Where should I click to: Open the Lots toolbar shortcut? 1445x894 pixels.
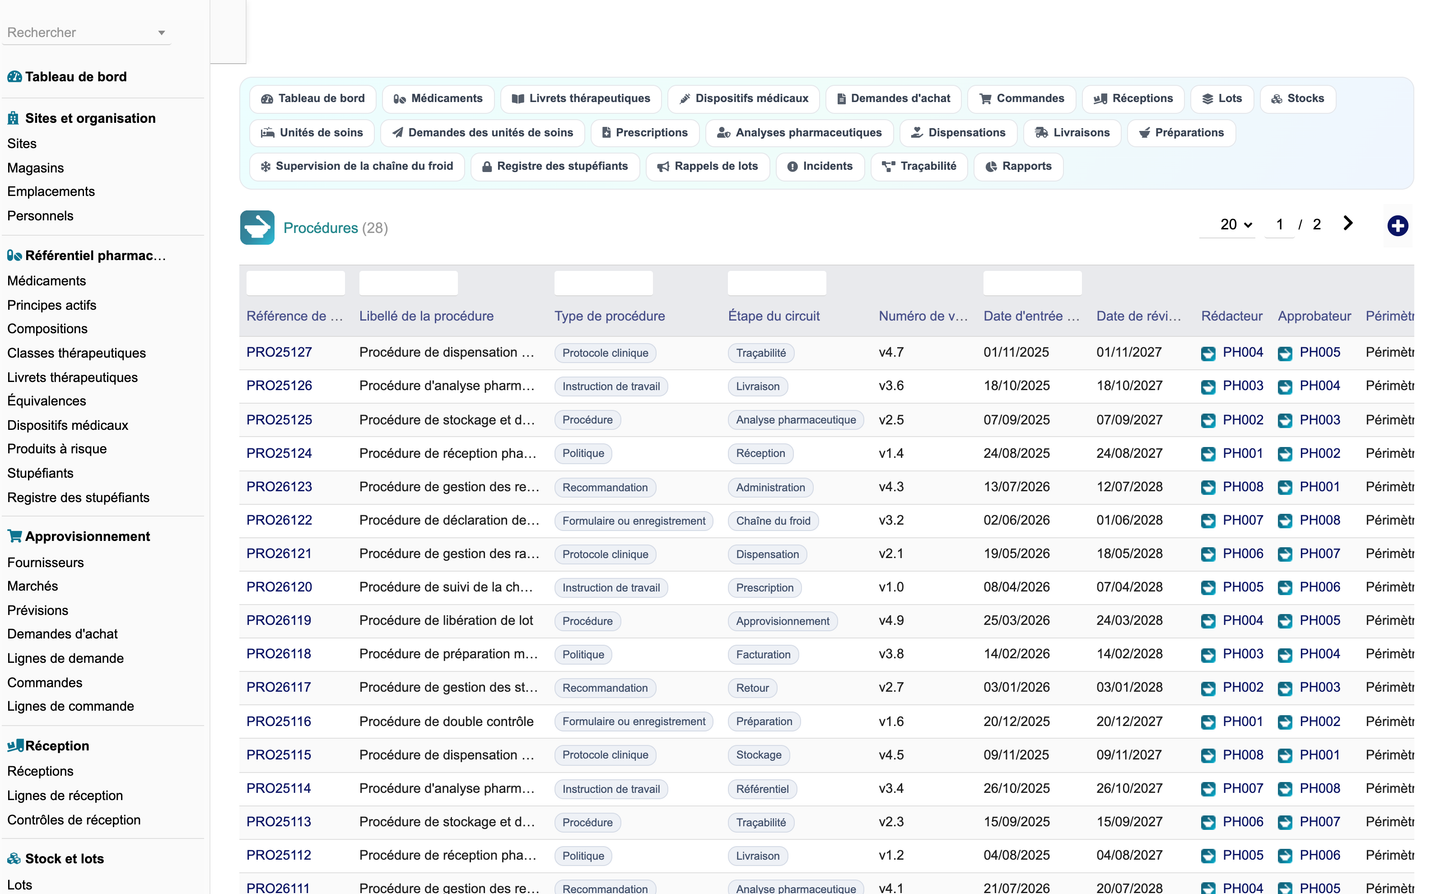pos(1222,99)
